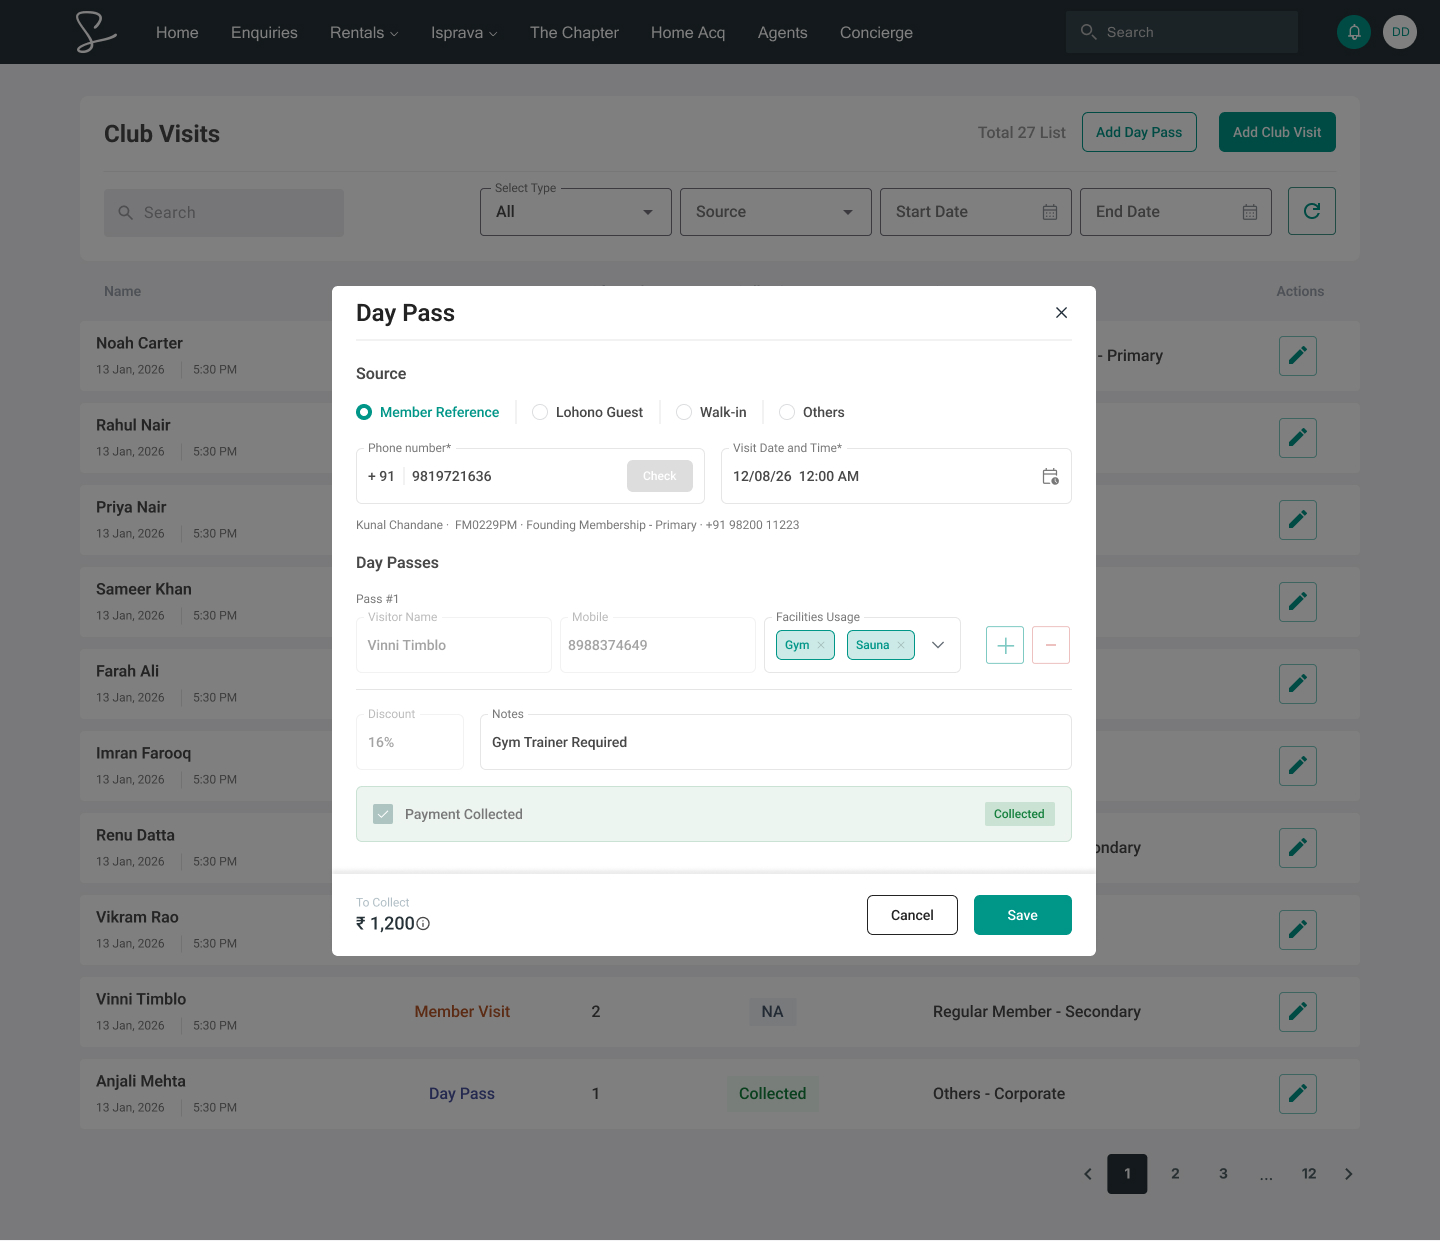1440x1241 pixels.
Task: Edit the Rahul Nair row
Action: pyautogui.click(x=1298, y=438)
